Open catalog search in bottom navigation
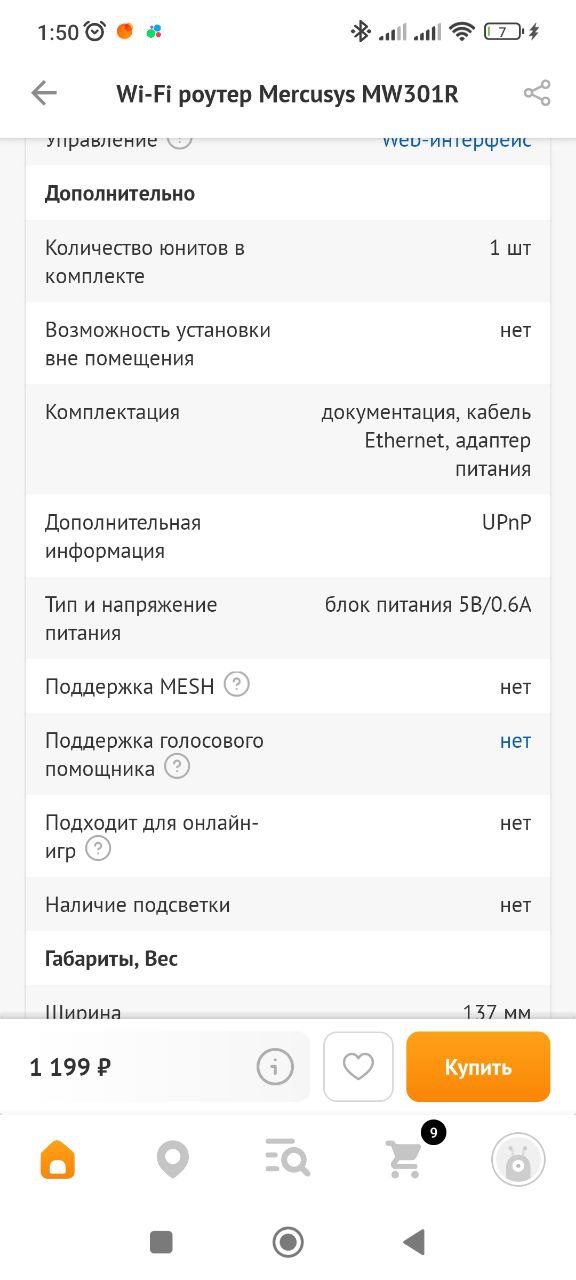The image size is (576, 1280). point(288,1160)
